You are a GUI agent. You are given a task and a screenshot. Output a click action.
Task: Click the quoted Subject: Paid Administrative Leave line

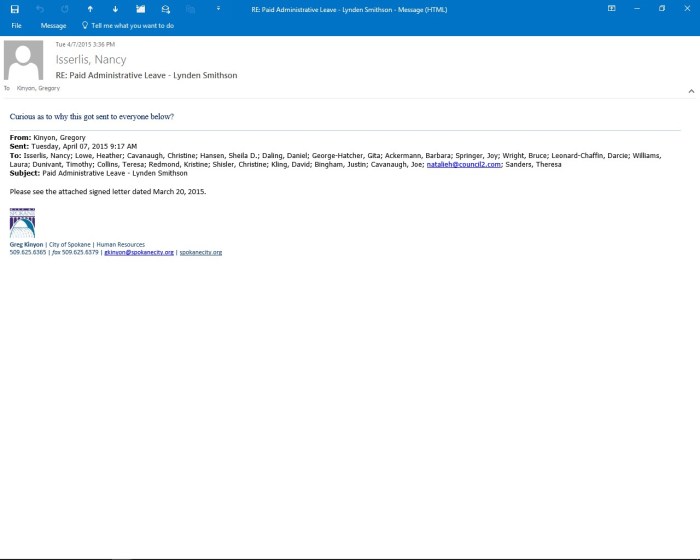(x=99, y=173)
